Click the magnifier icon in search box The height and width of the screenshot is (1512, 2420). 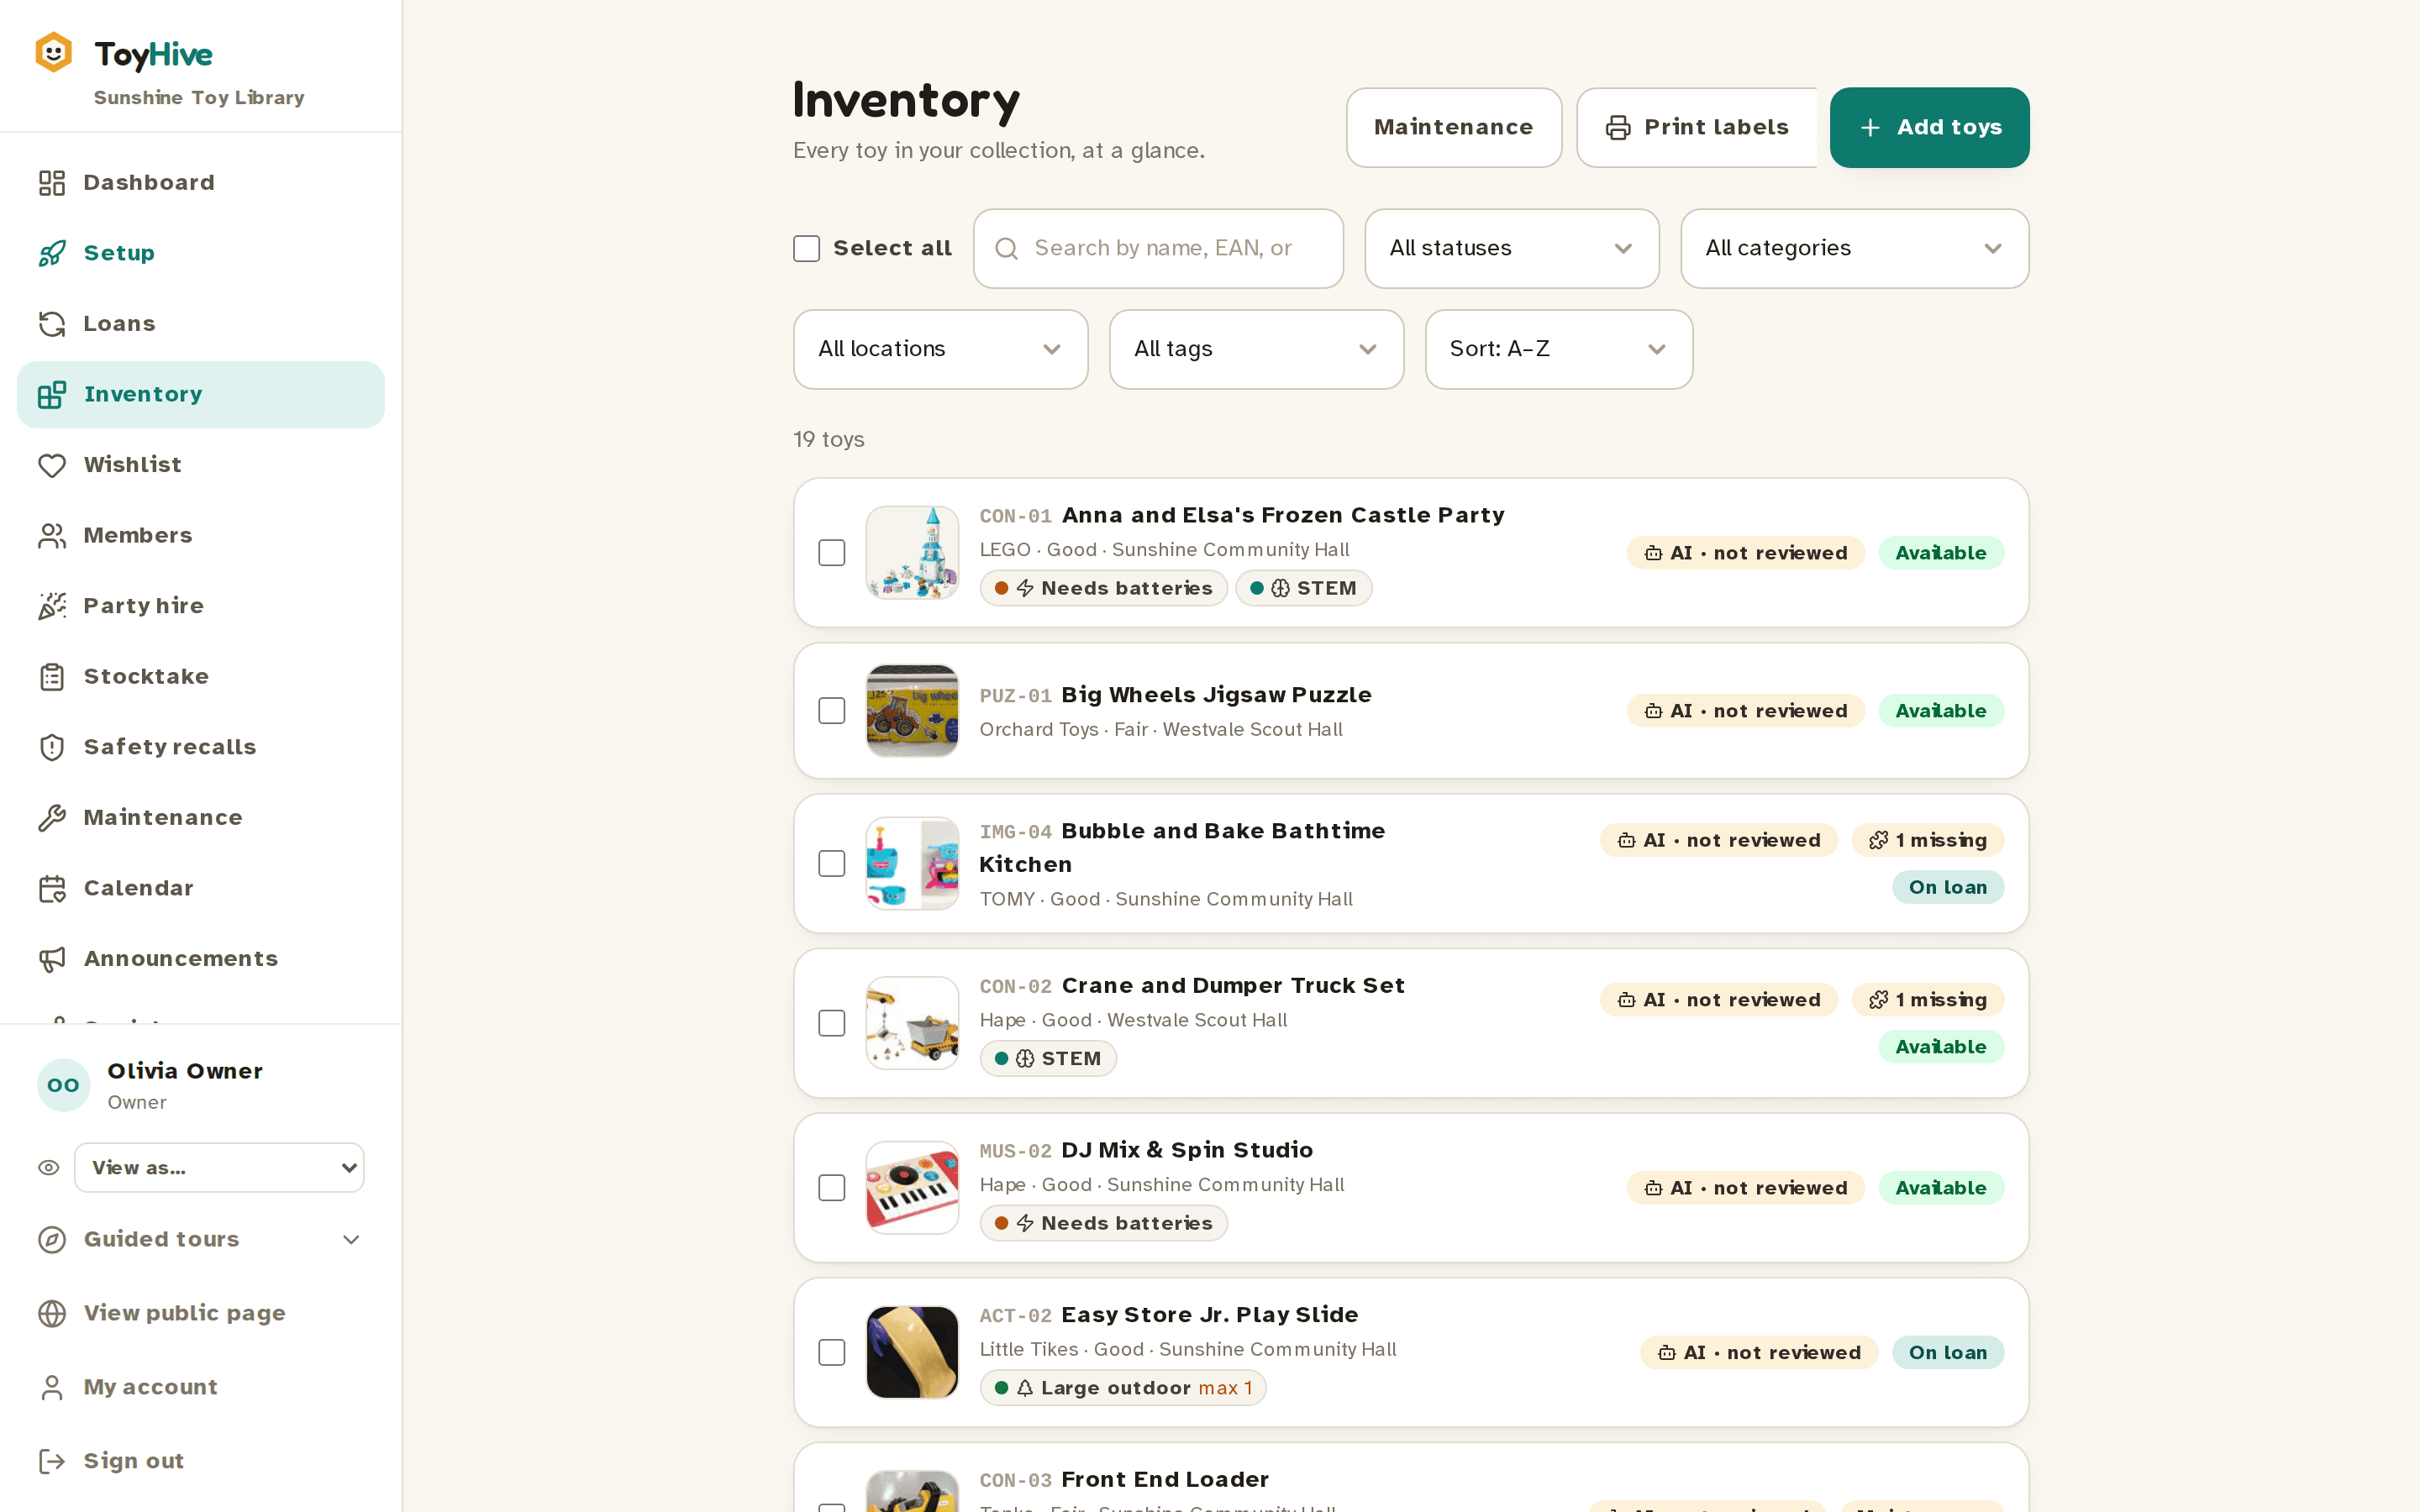coord(1007,249)
